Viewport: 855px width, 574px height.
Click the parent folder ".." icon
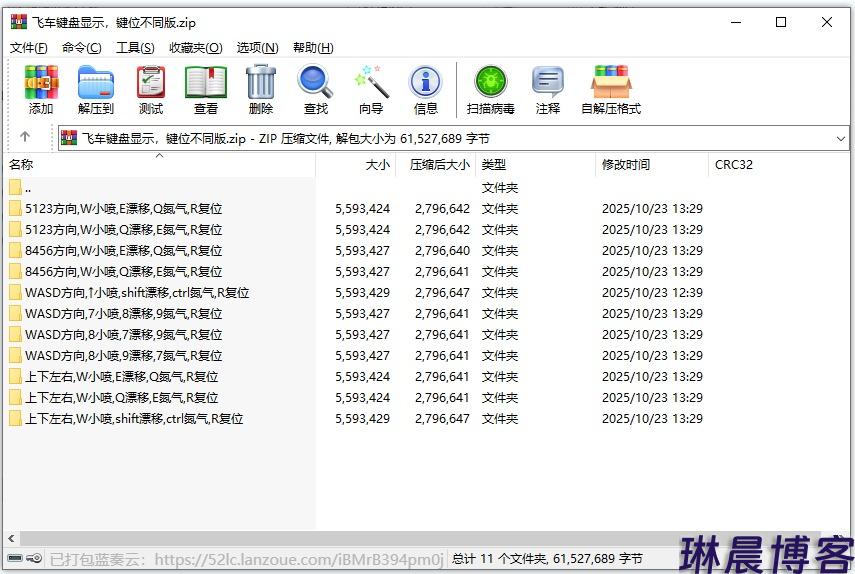pyautogui.click(x=15, y=188)
